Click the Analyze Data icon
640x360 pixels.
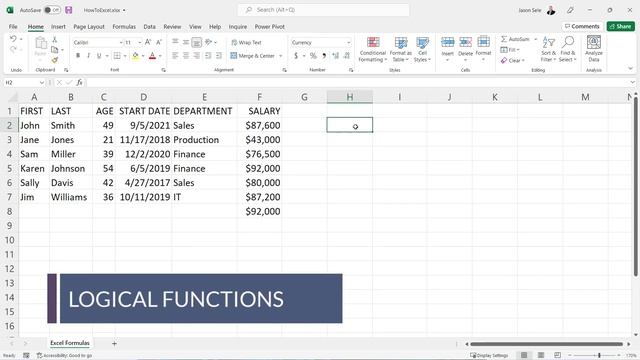tap(593, 49)
